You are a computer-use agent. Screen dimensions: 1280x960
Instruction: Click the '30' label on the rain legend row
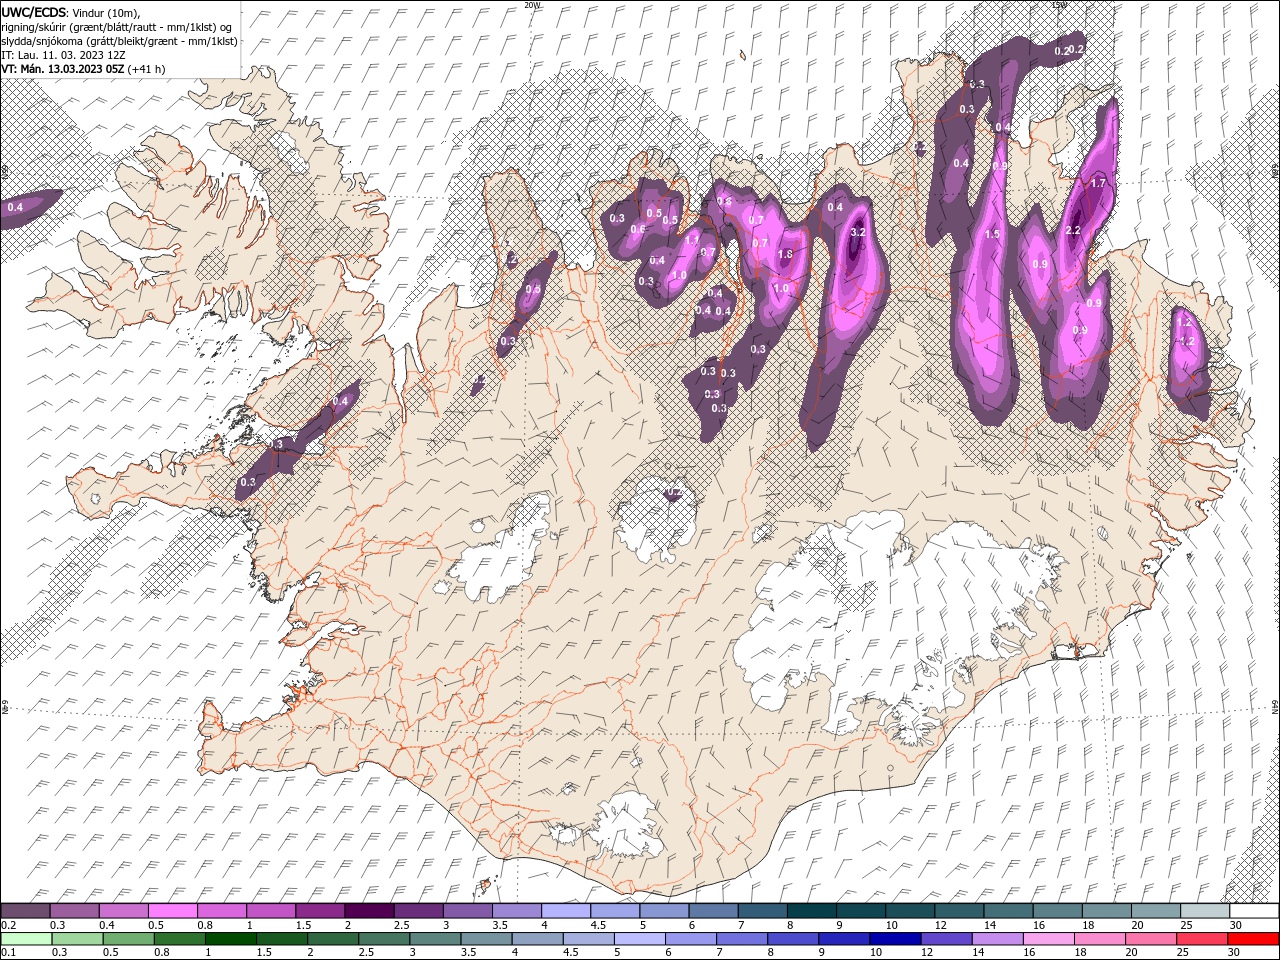(x=1233, y=953)
